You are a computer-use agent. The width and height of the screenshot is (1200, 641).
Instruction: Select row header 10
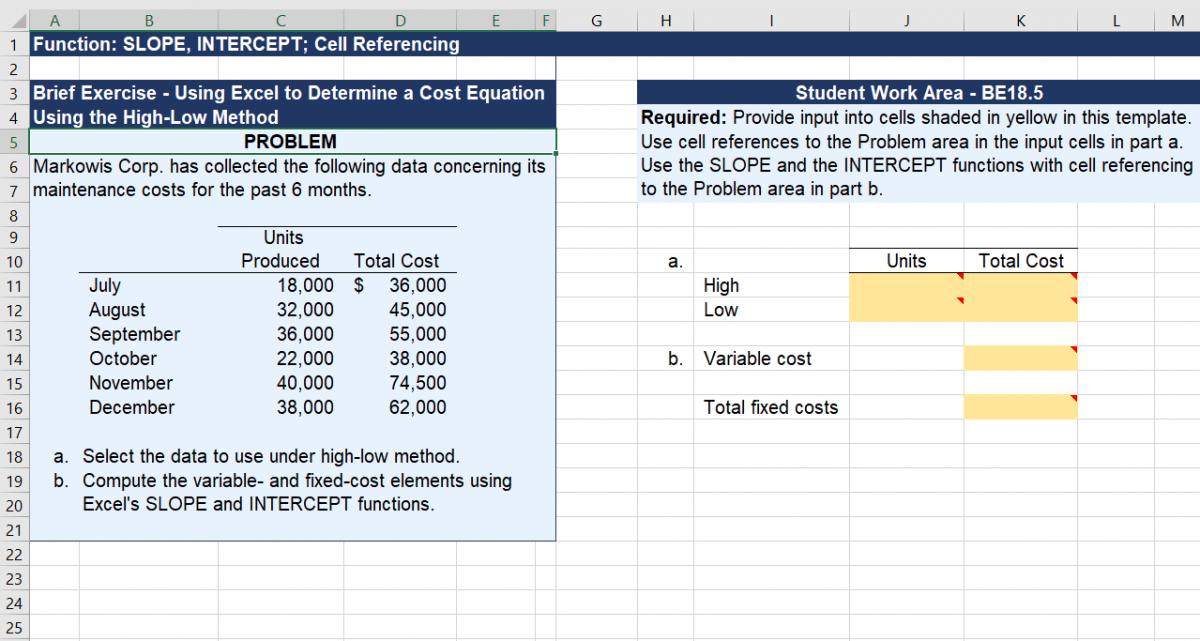click(13, 261)
